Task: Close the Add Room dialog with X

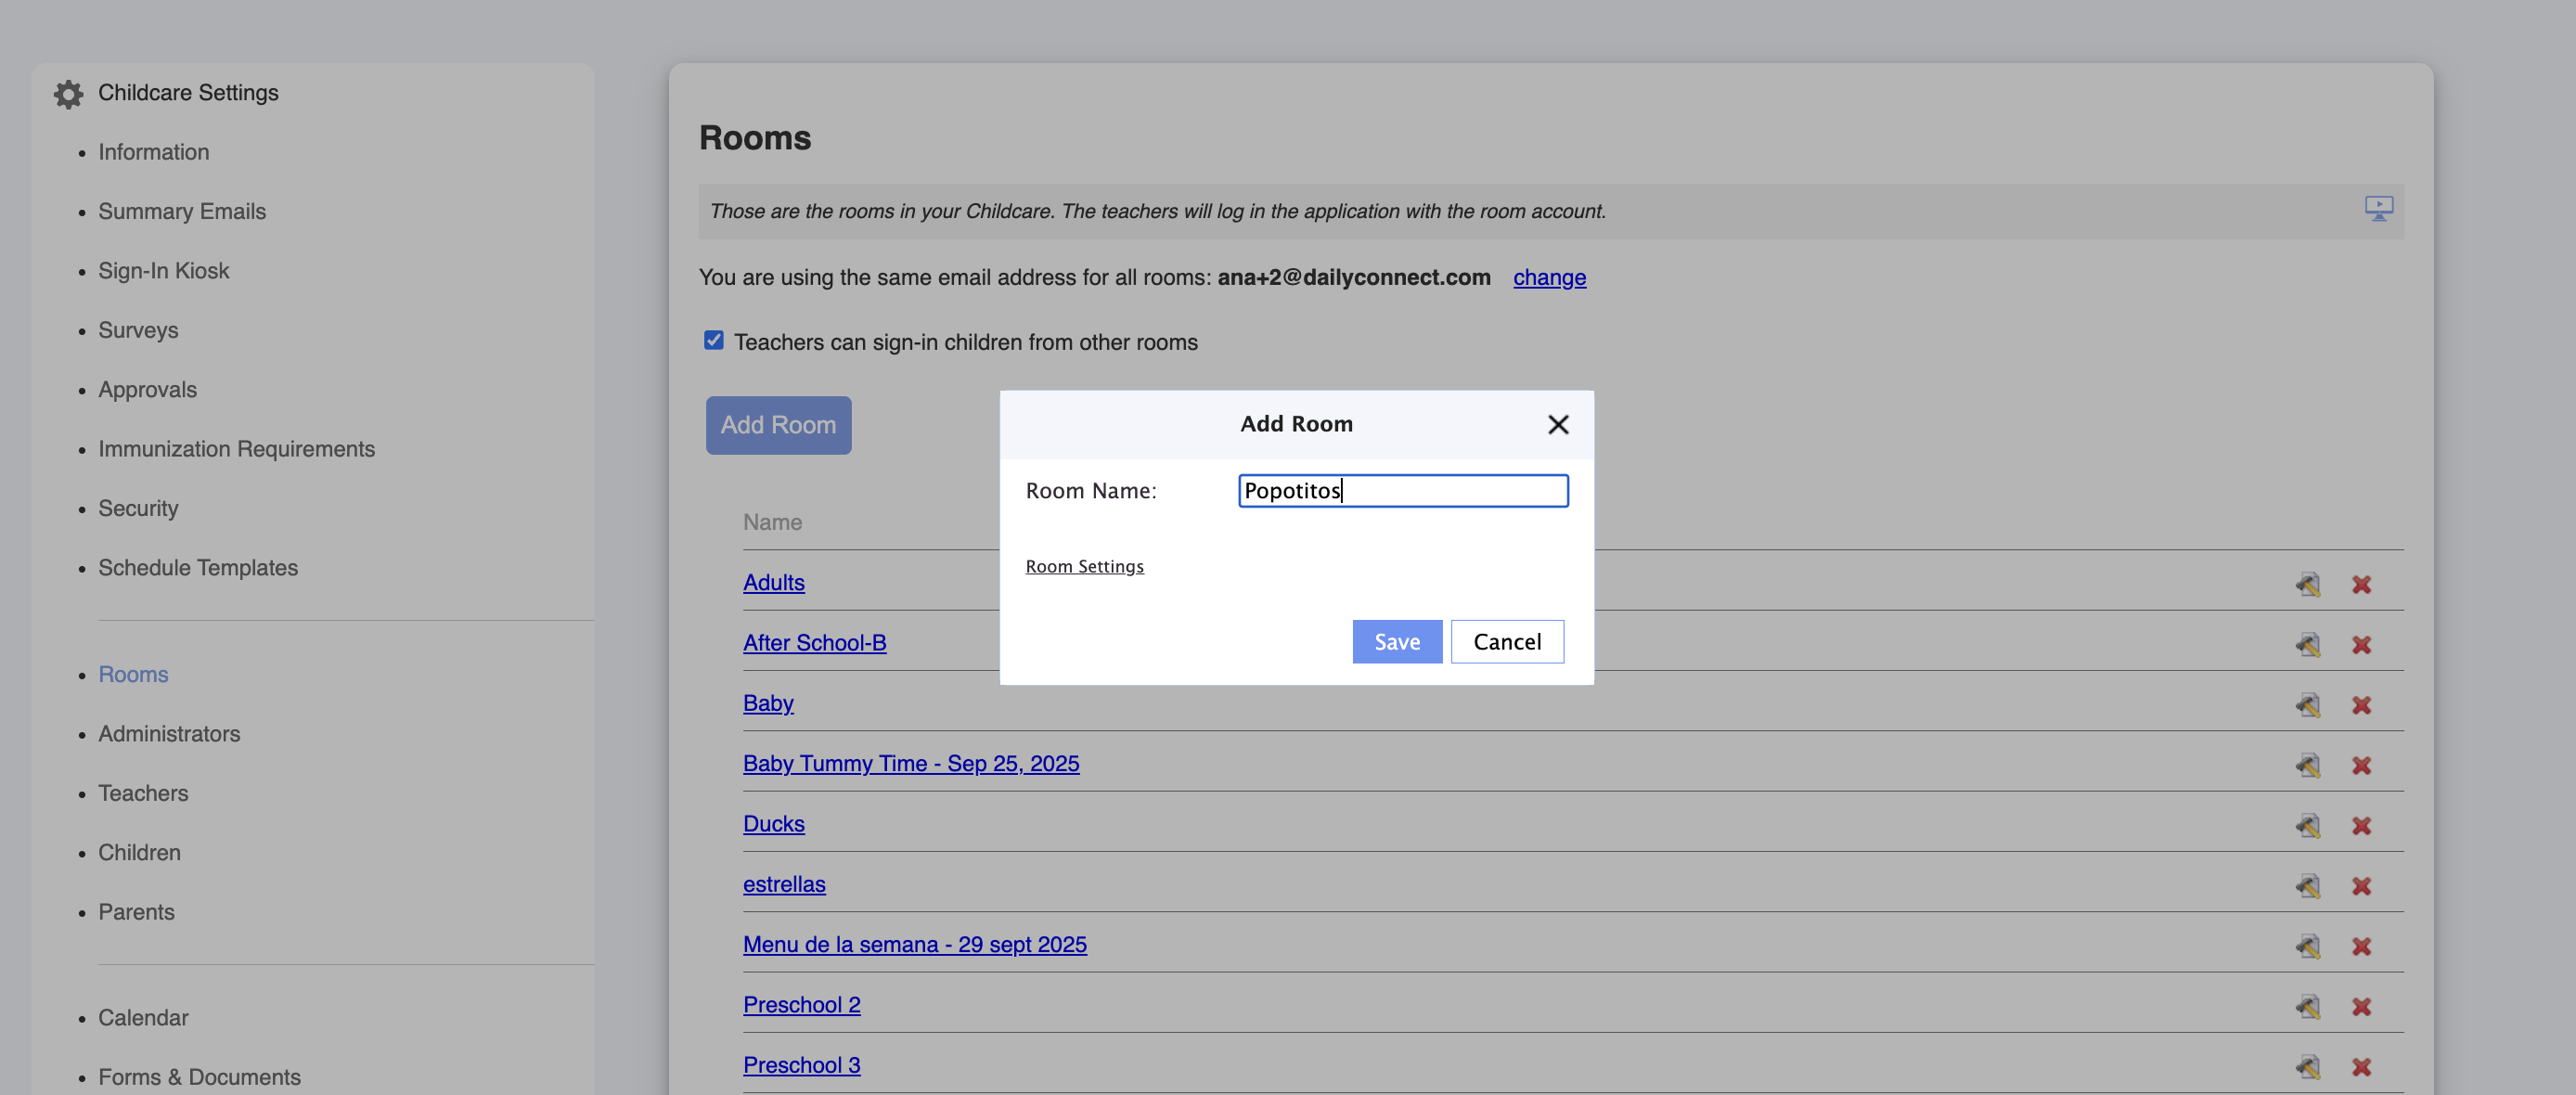Action: tap(1557, 424)
